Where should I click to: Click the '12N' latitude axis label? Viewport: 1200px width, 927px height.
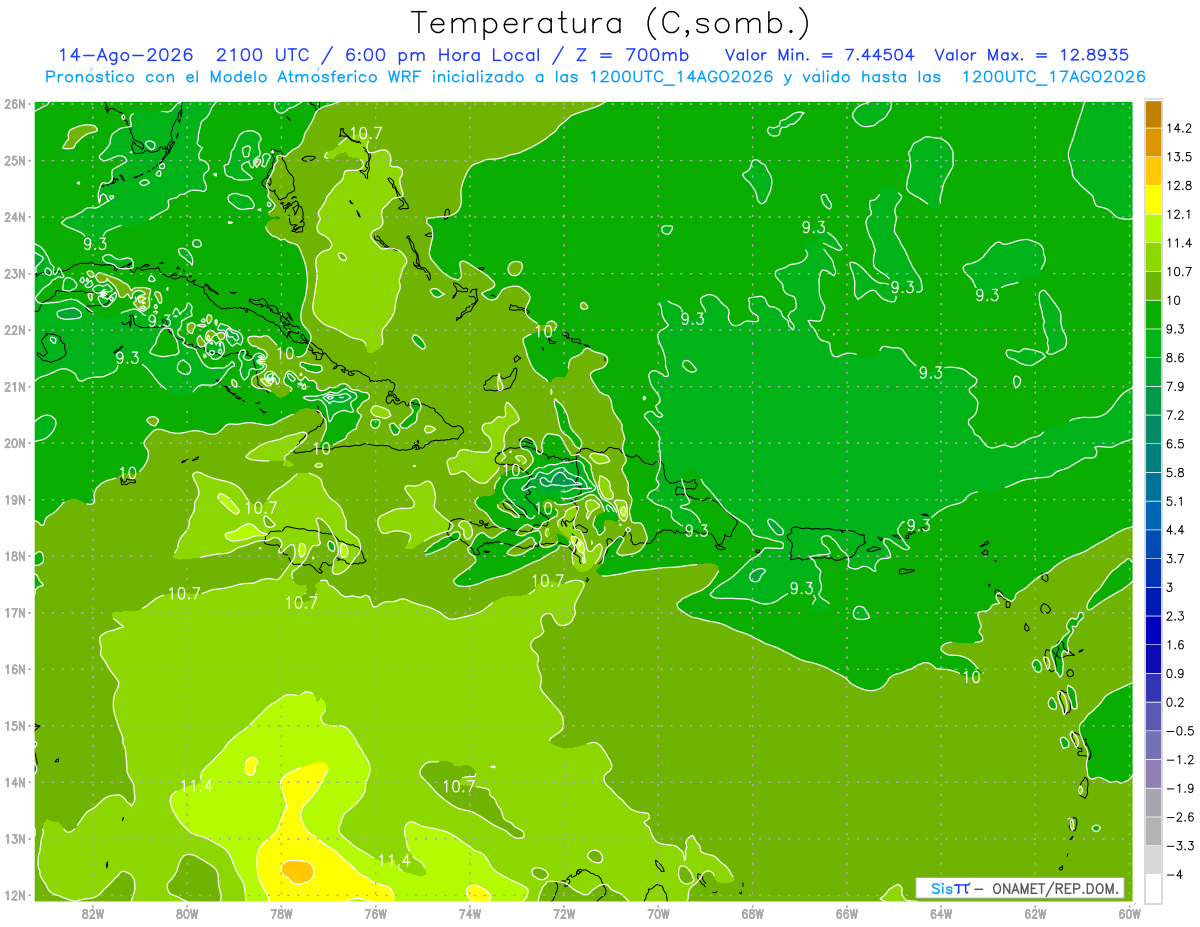tap(14, 895)
